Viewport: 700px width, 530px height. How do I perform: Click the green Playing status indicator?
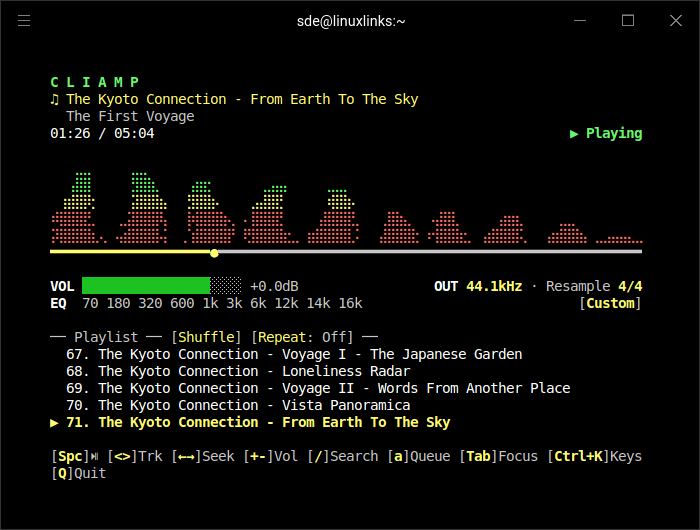tap(606, 133)
